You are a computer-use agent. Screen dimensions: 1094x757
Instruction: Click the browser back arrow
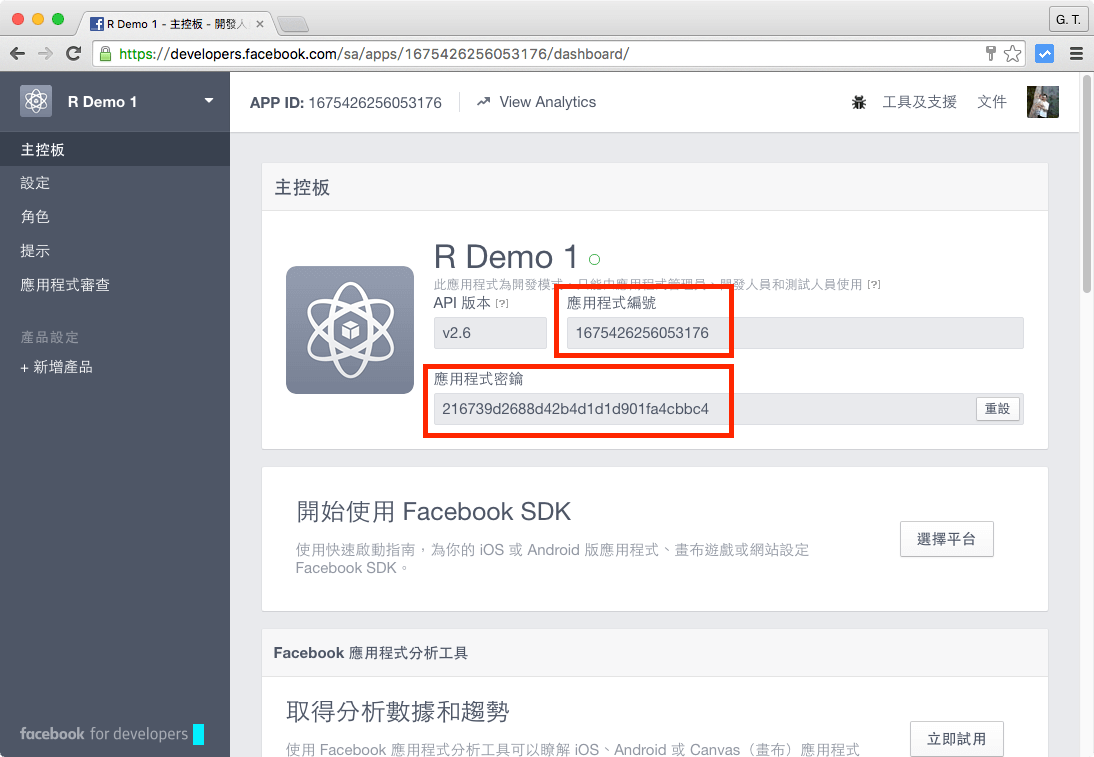18,54
